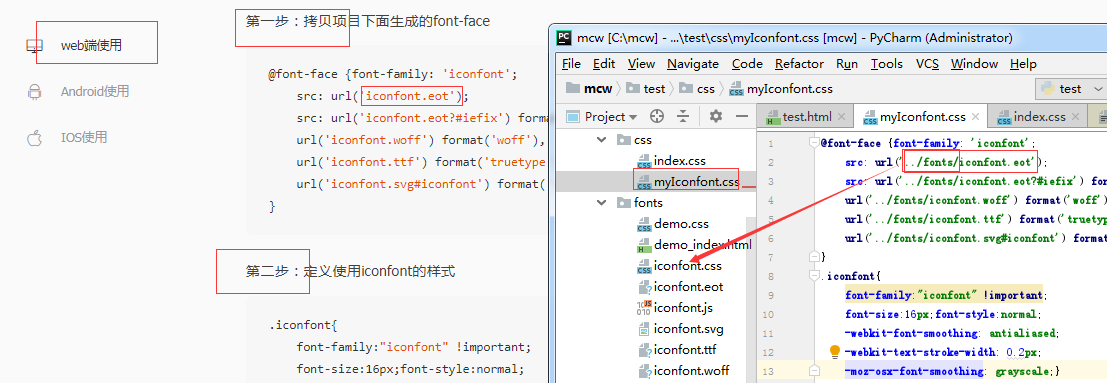The image size is (1107, 383).
Task: Click the css folder breadcrumb
Action: 698,89
